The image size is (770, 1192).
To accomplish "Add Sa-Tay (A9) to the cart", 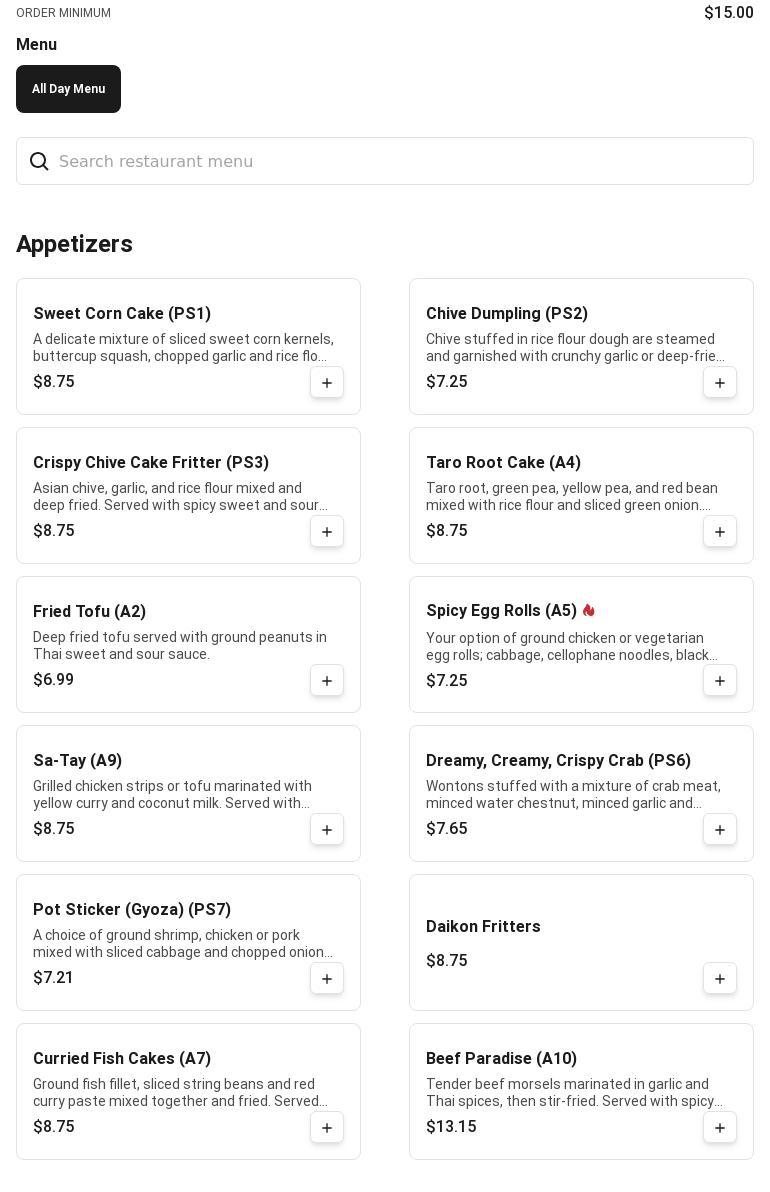I will point(327,829).
